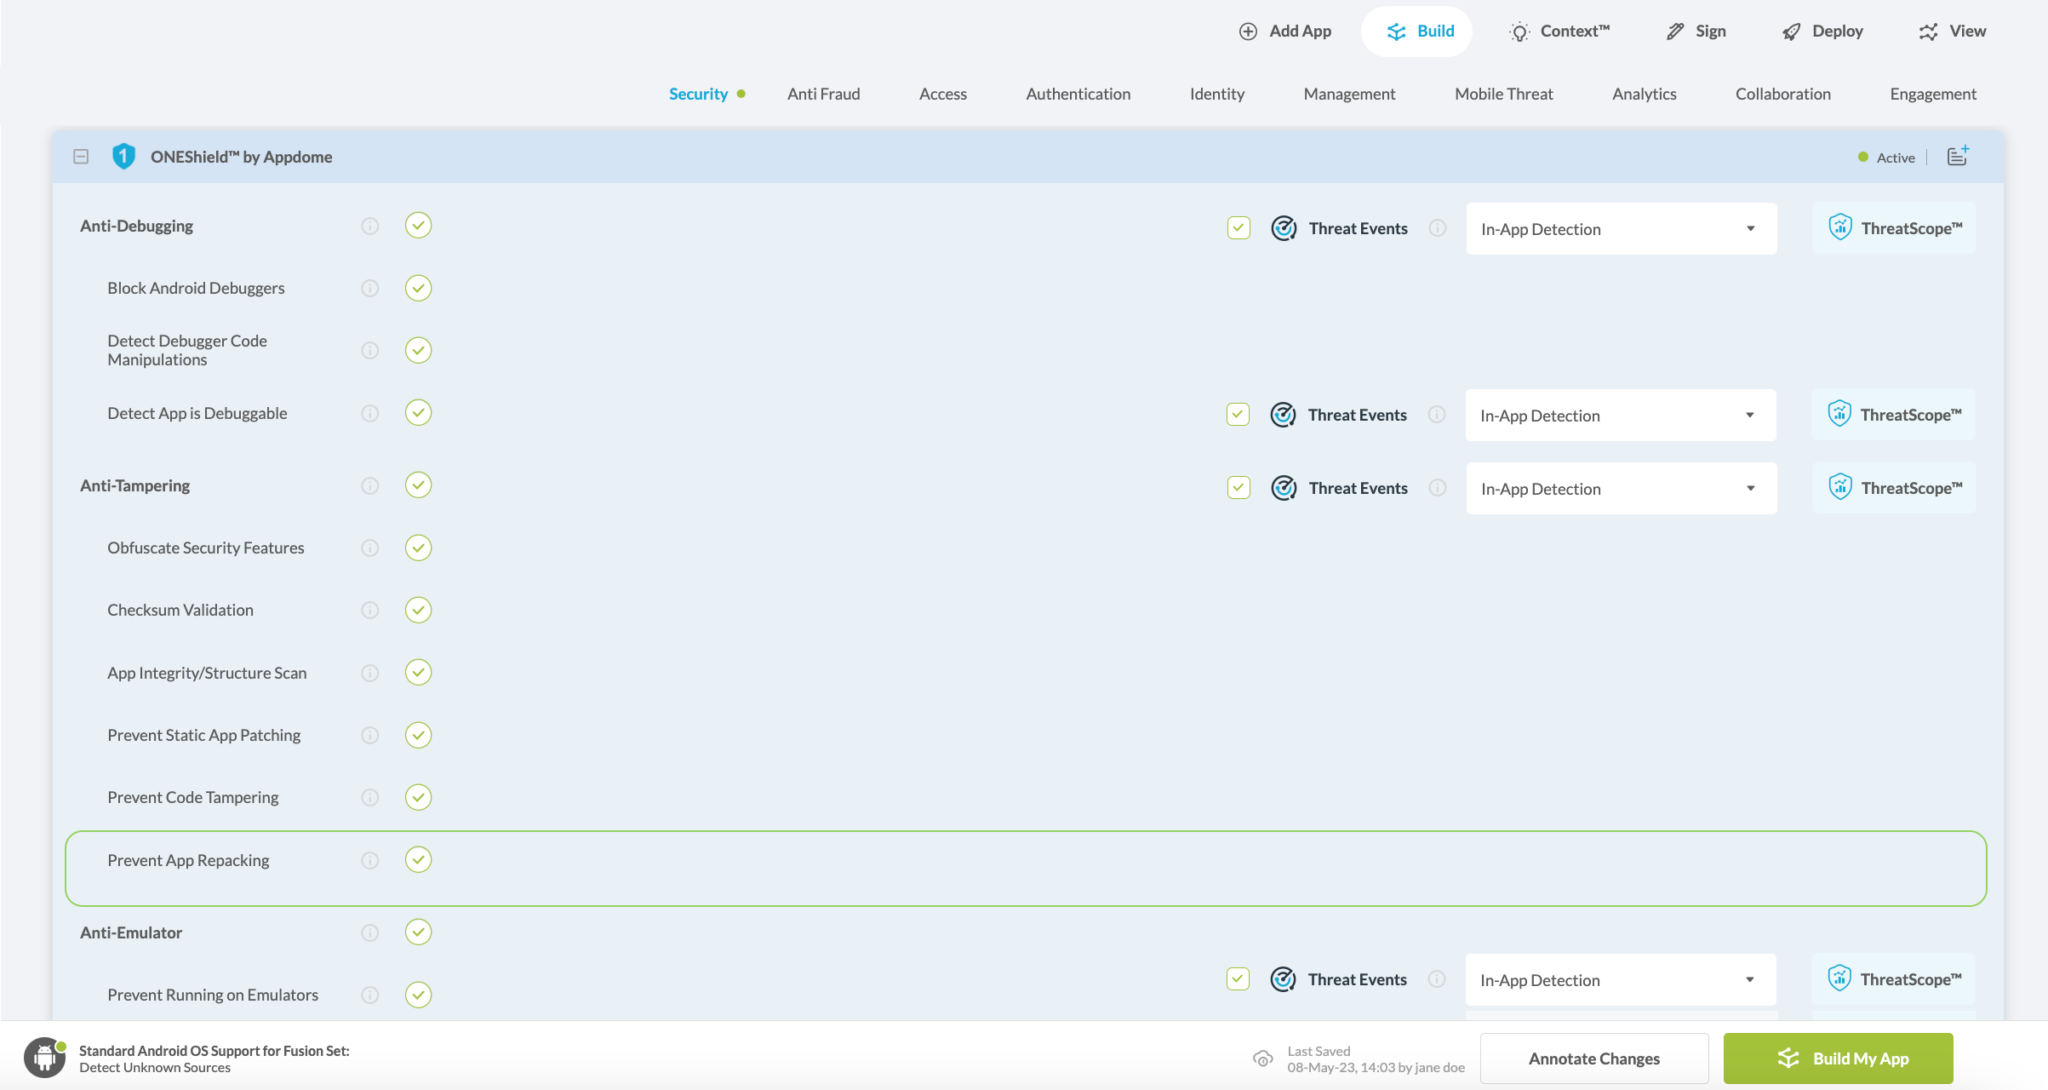Click Threat Events info icon in Anti-Debugging row
The width and height of the screenshot is (2048, 1090).
coord(1438,228)
